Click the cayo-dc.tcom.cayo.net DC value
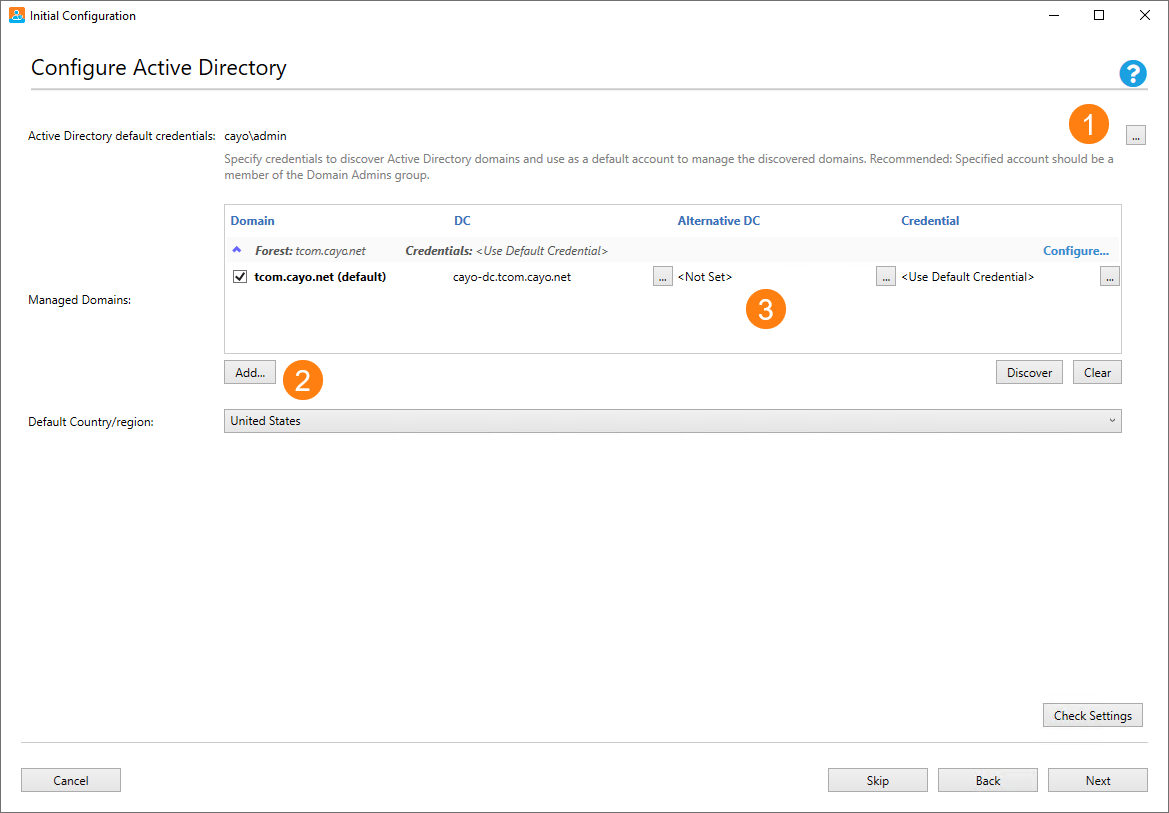The height and width of the screenshot is (813, 1169). pos(511,277)
